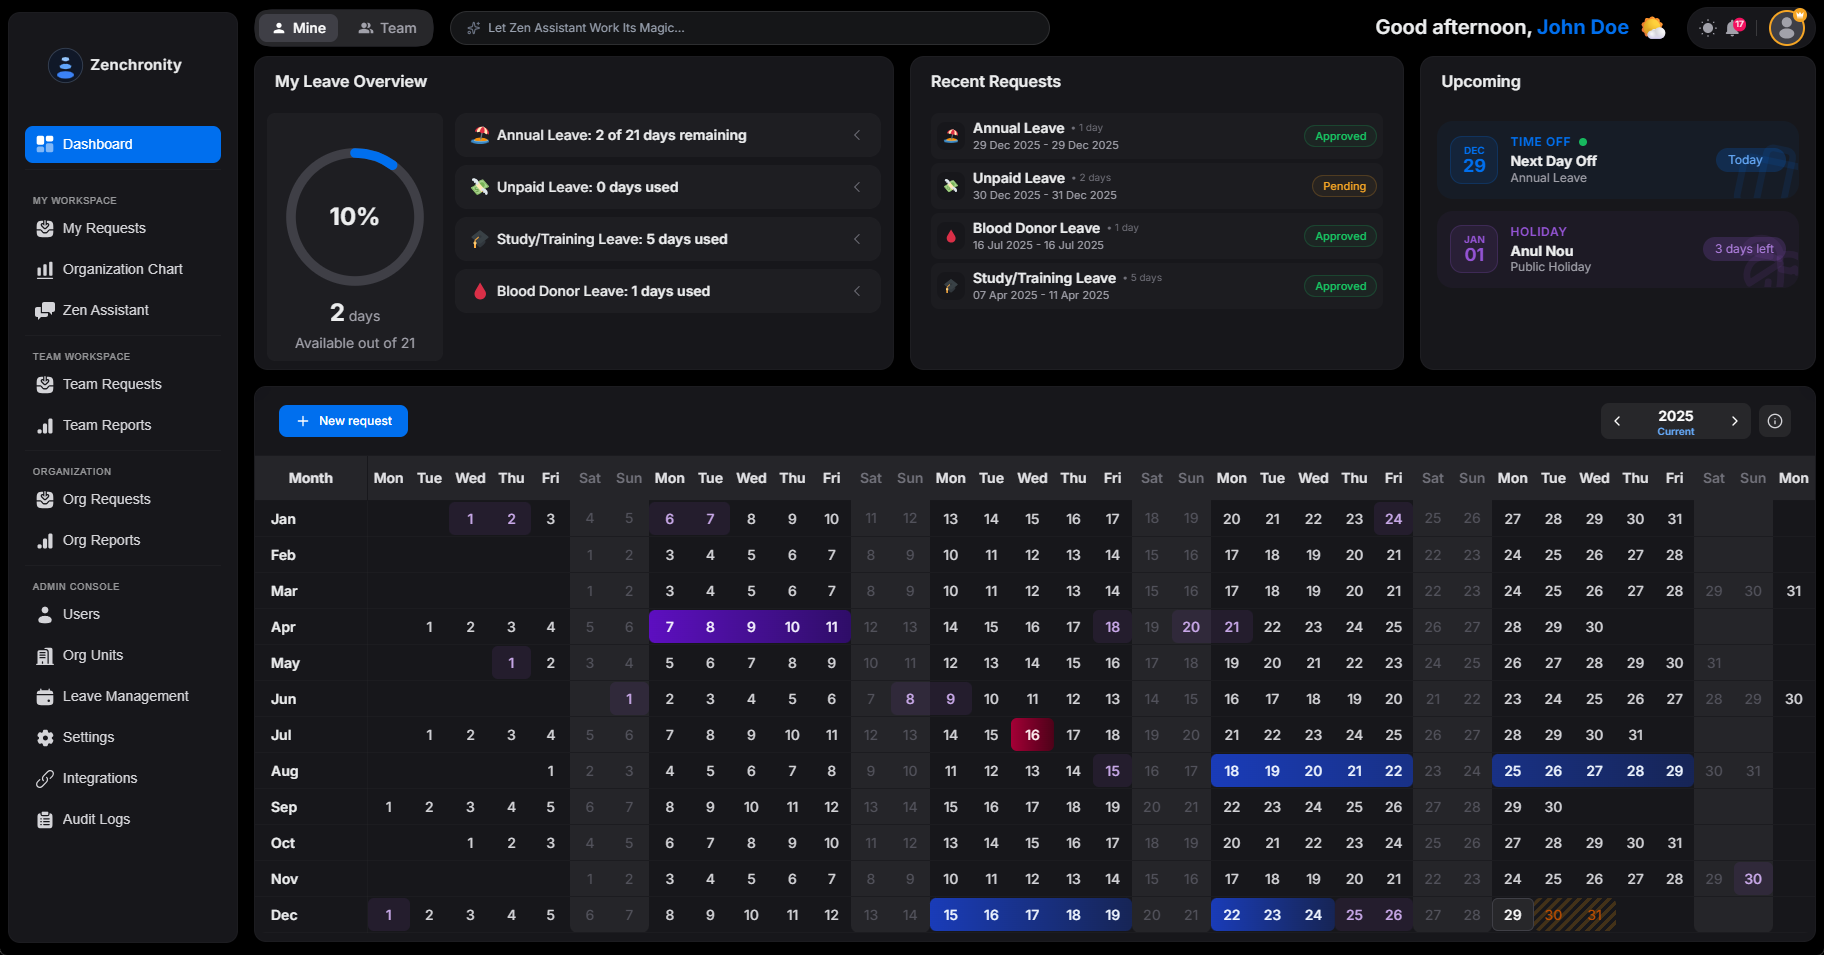The height and width of the screenshot is (955, 1824).
Task: Toggle the light/dark theme sun icon
Action: pos(1707,28)
